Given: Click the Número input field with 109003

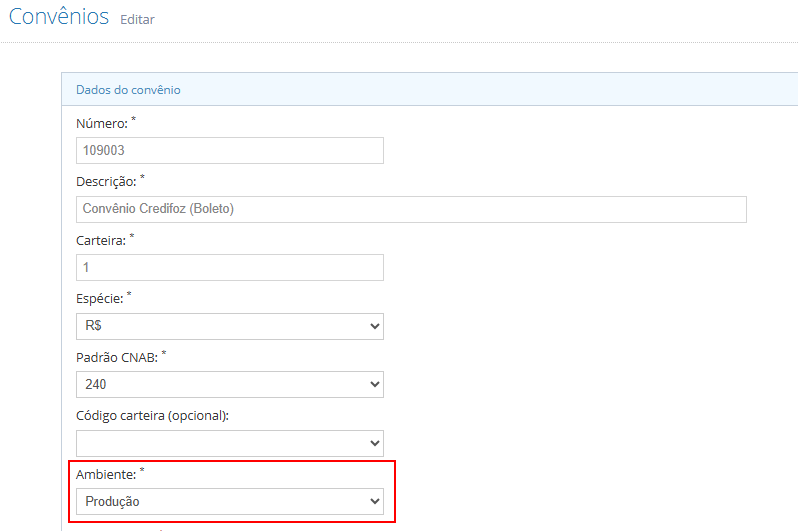Looking at the screenshot, I should tap(230, 150).
